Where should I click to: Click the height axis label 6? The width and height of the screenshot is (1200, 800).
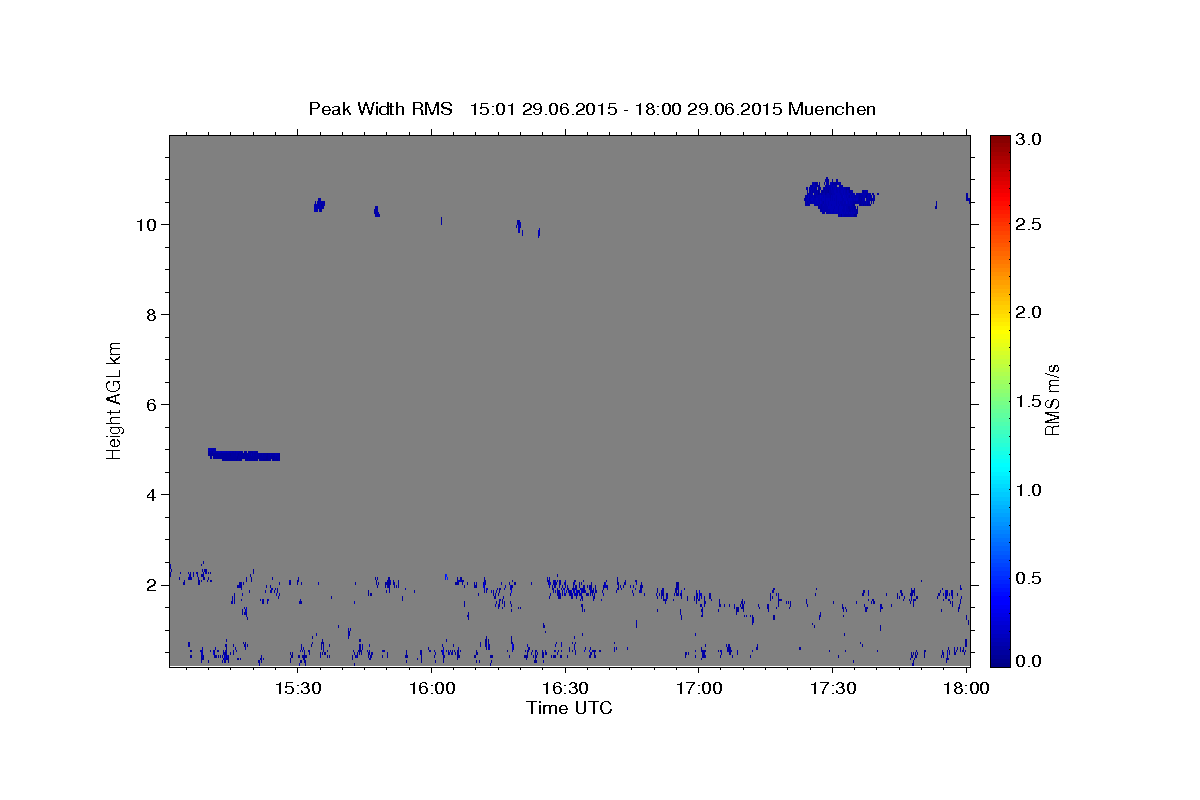pos(153,404)
